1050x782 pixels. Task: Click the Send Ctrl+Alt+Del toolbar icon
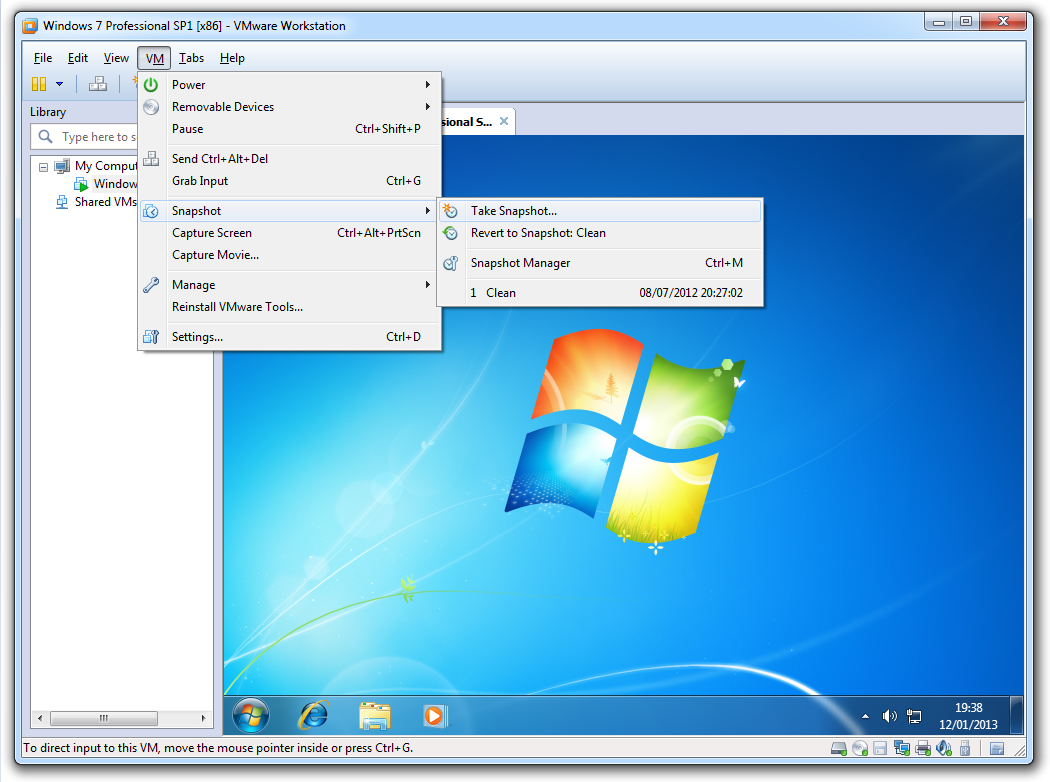coord(98,84)
